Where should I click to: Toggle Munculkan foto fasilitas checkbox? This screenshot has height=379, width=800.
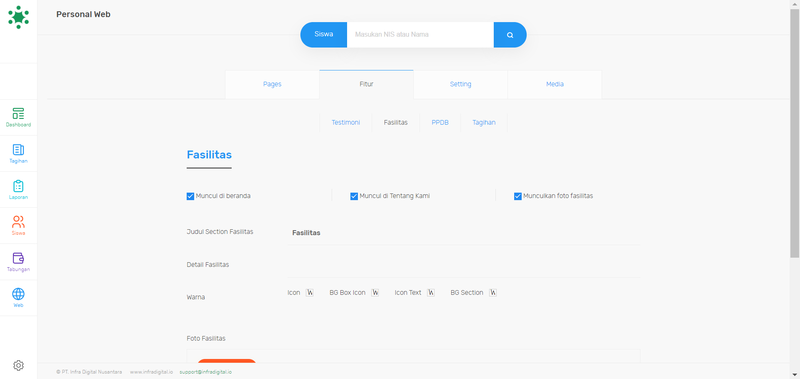click(518, 196)
